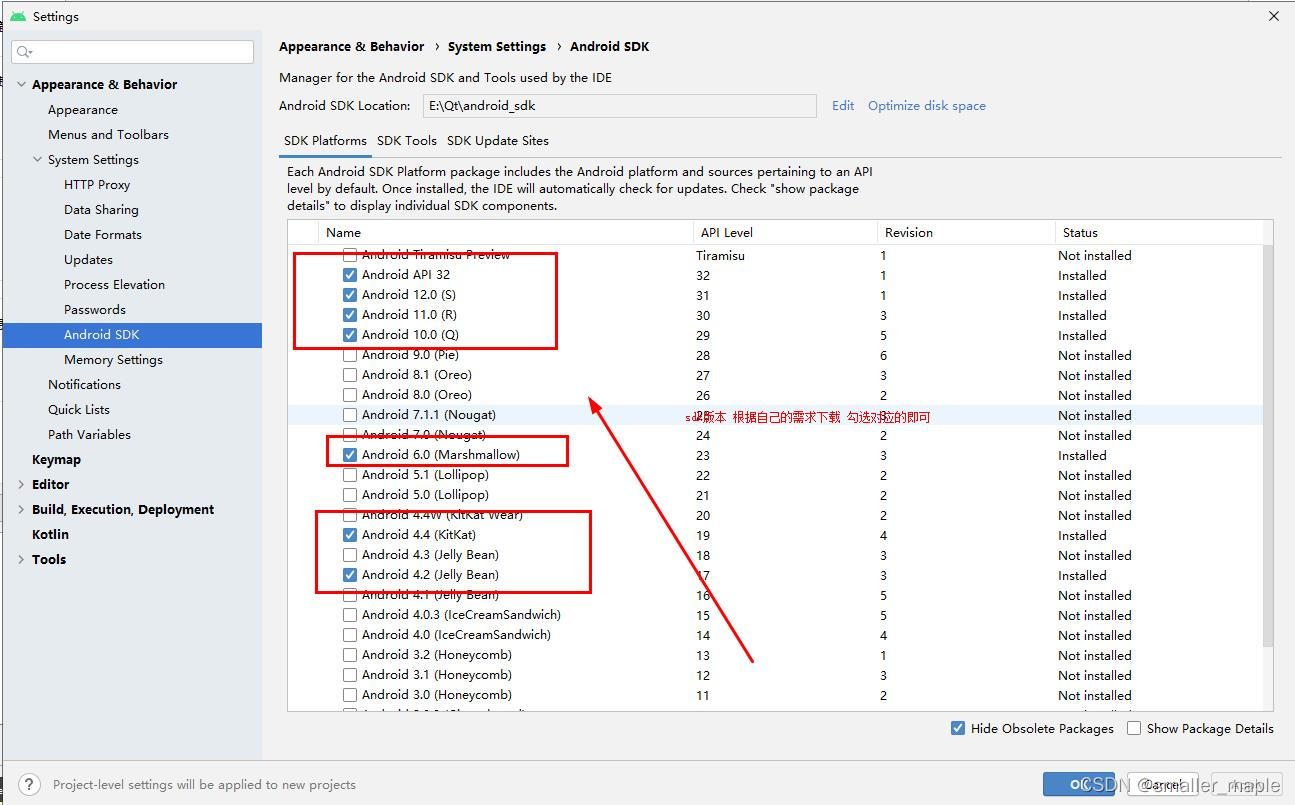
Task: Click the SDK platform list vertical scrollbar
Action: pos(1268,445)
